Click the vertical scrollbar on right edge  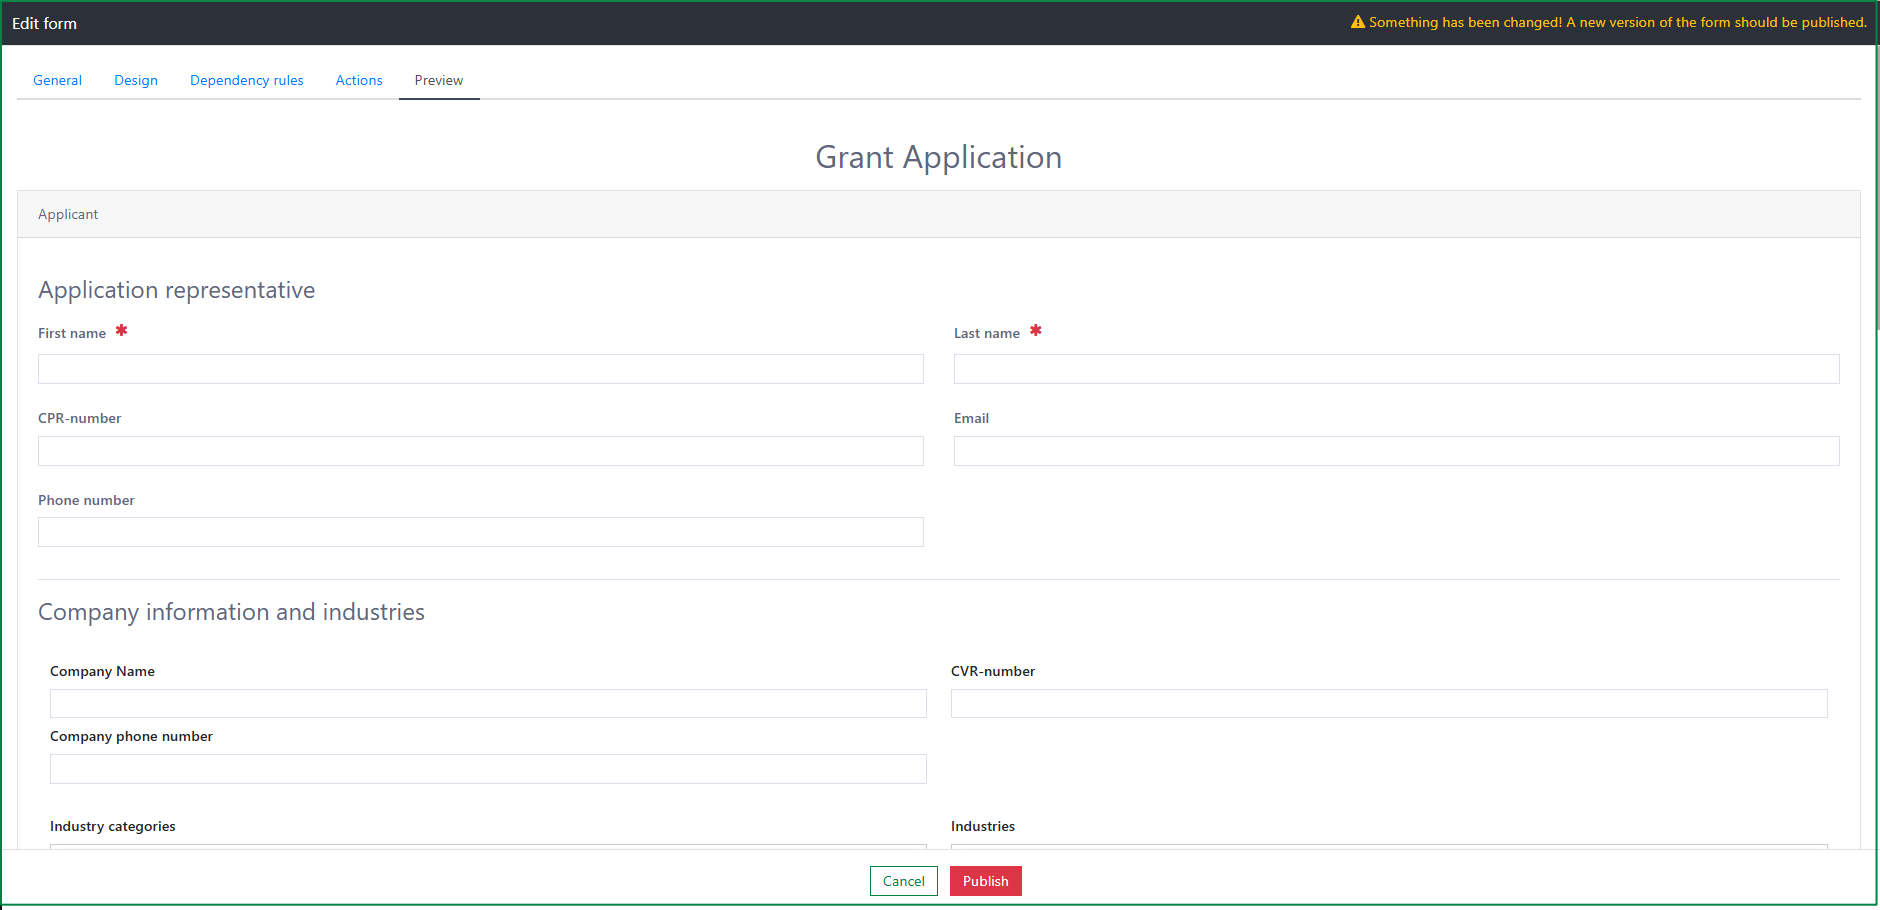point(1877,188)
